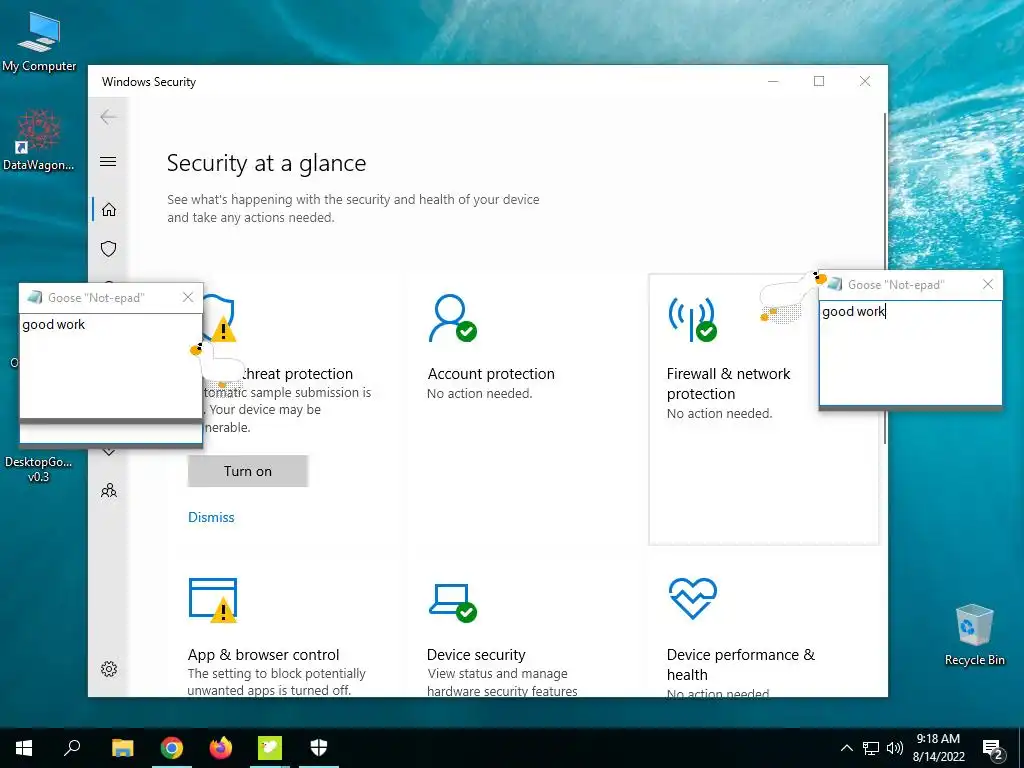Image resolution: width=1024 pixels, height=768 pixels.
Task: Select the Recycle Bin desktop icon
Action: pyautogui.click(x=974, y=634)
